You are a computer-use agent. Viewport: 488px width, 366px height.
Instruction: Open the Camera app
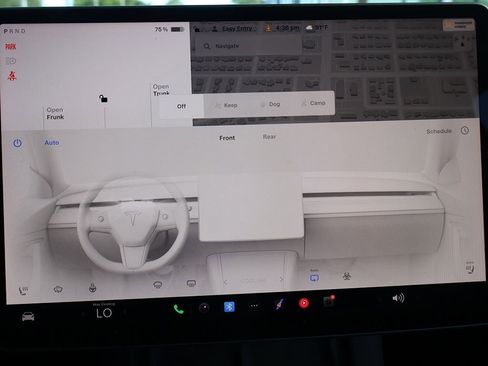pyautogui.click(x=204, y=307)
